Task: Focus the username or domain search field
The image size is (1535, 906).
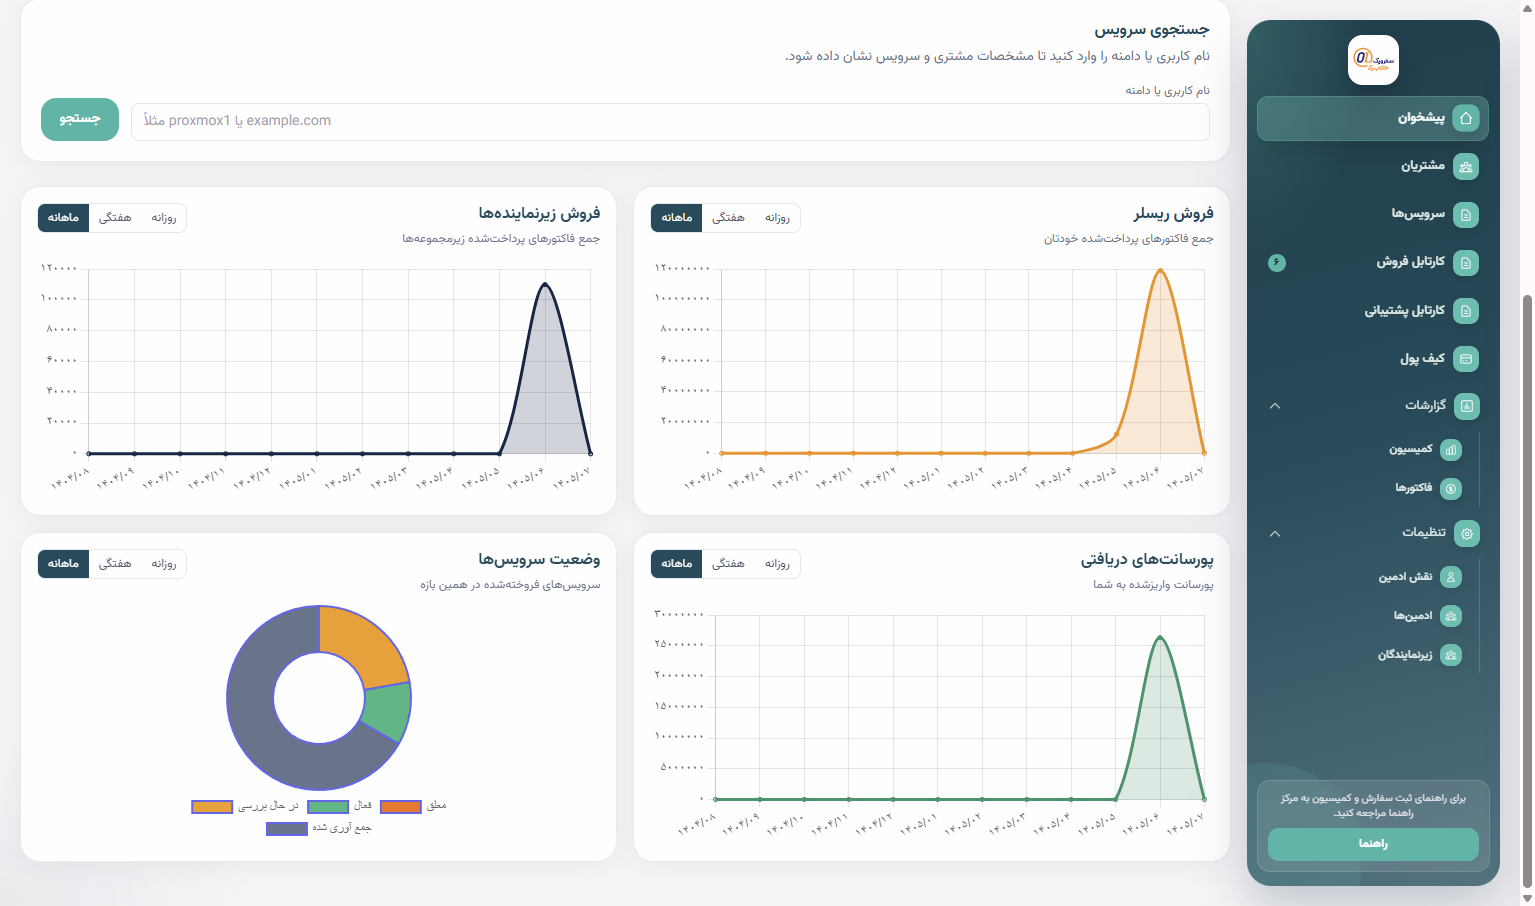Action: 670,121
